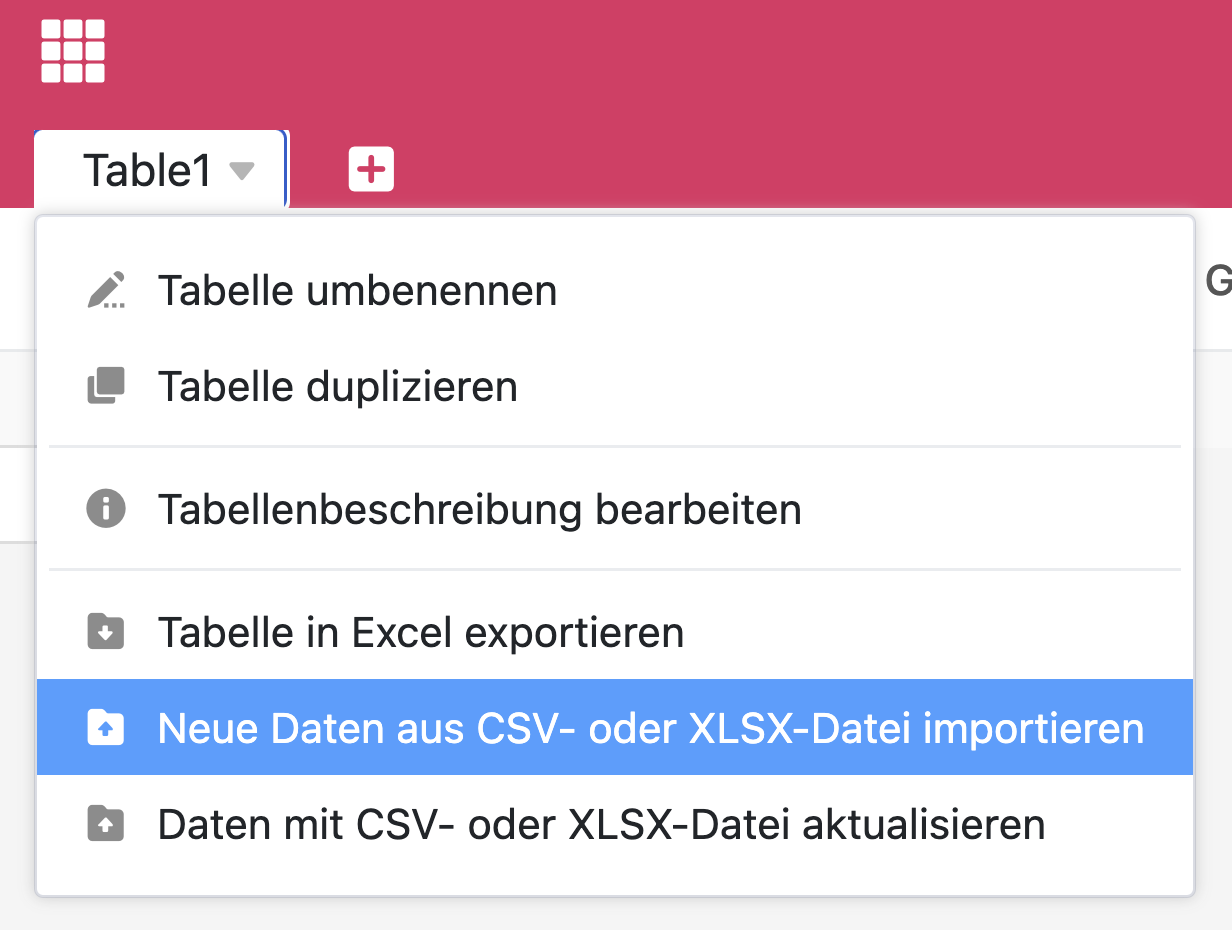The height and width of the screenshot is (930, 1232).
Task: Click the pencil icon for renaming table
Action: click(x=106, y=291)
